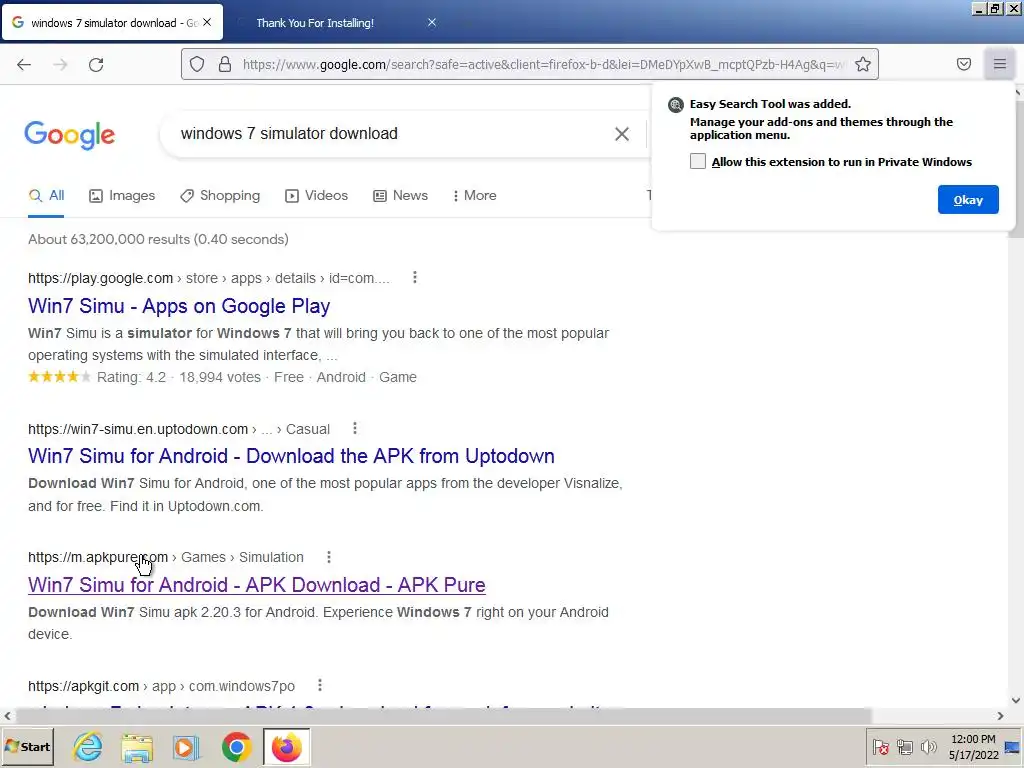Click the forward navigation arrow
Screen dimensions: 1024x768
[x=60, y=65]
